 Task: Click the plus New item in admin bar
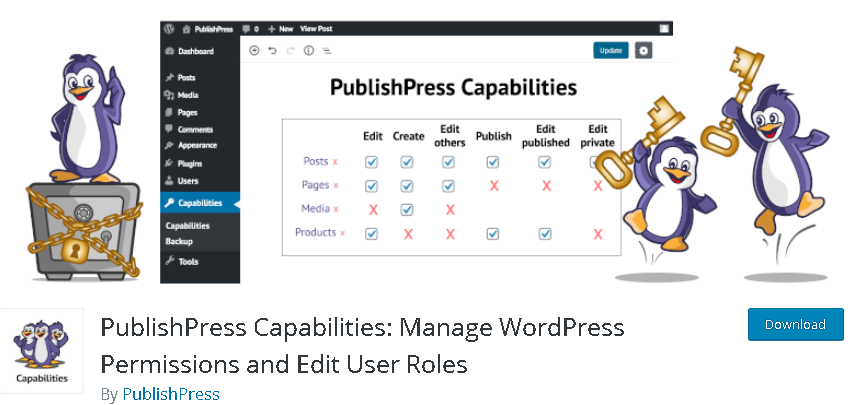(280, 29)
